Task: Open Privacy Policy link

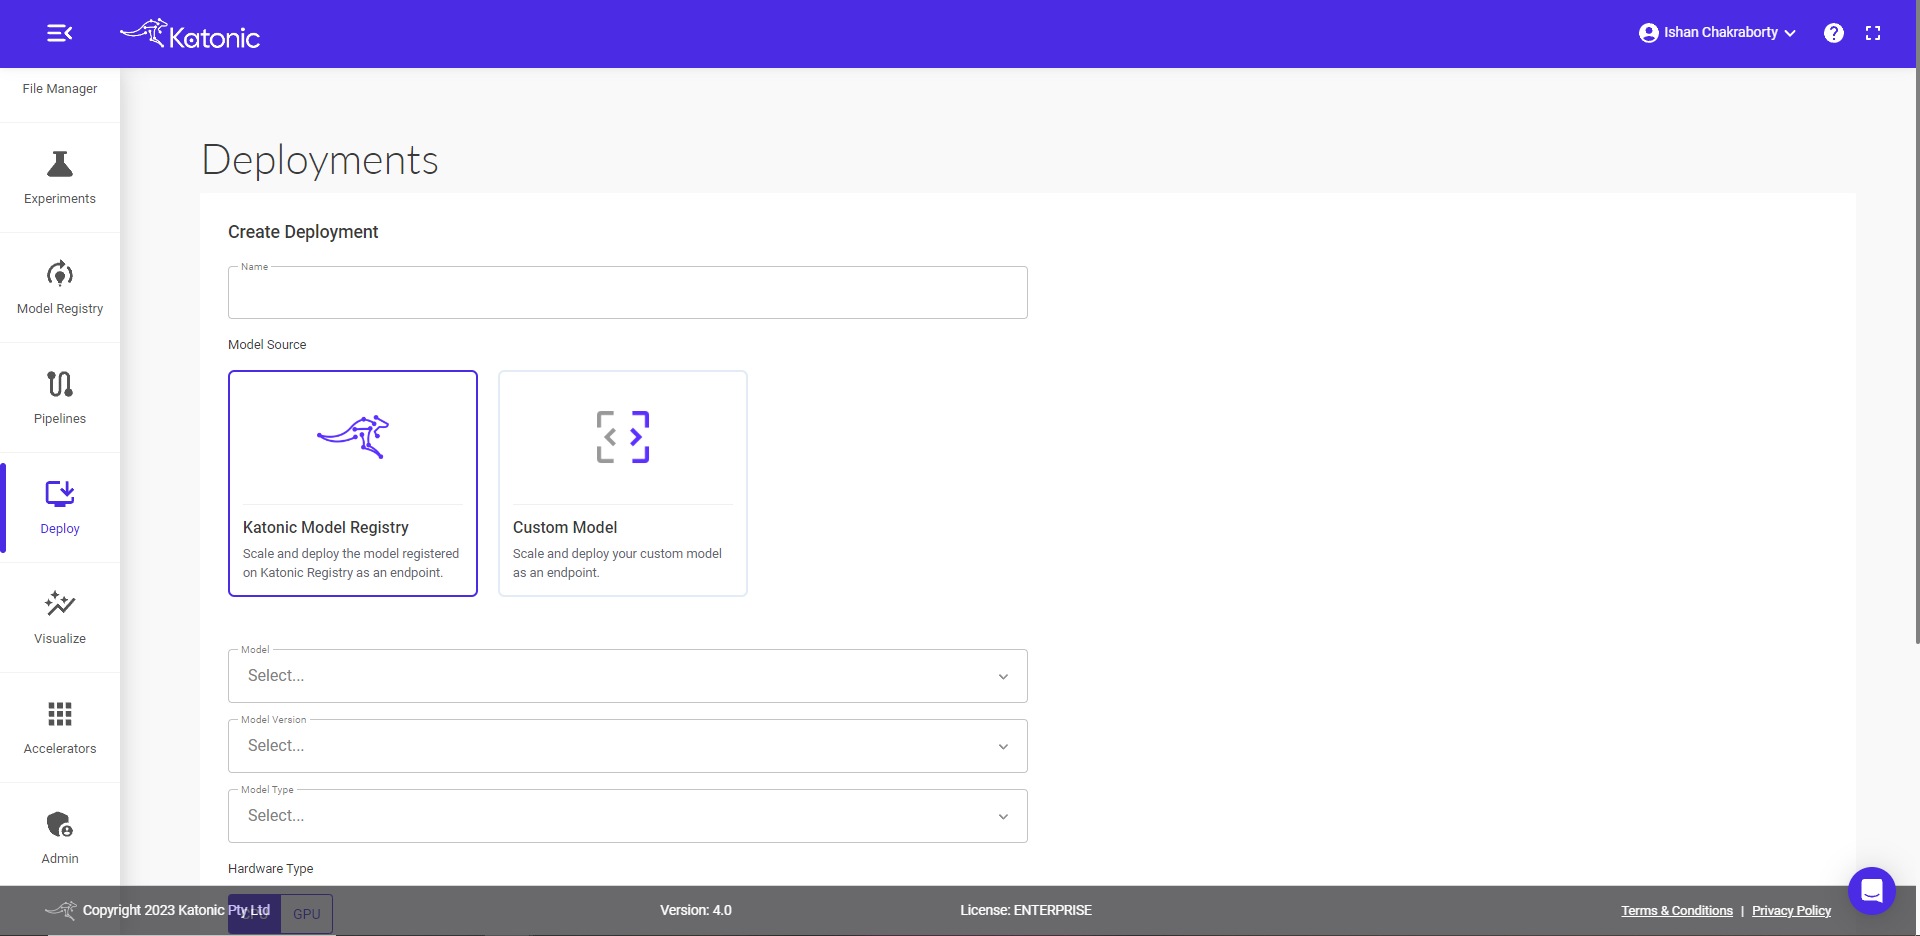Action: [x=1791, y=911]
